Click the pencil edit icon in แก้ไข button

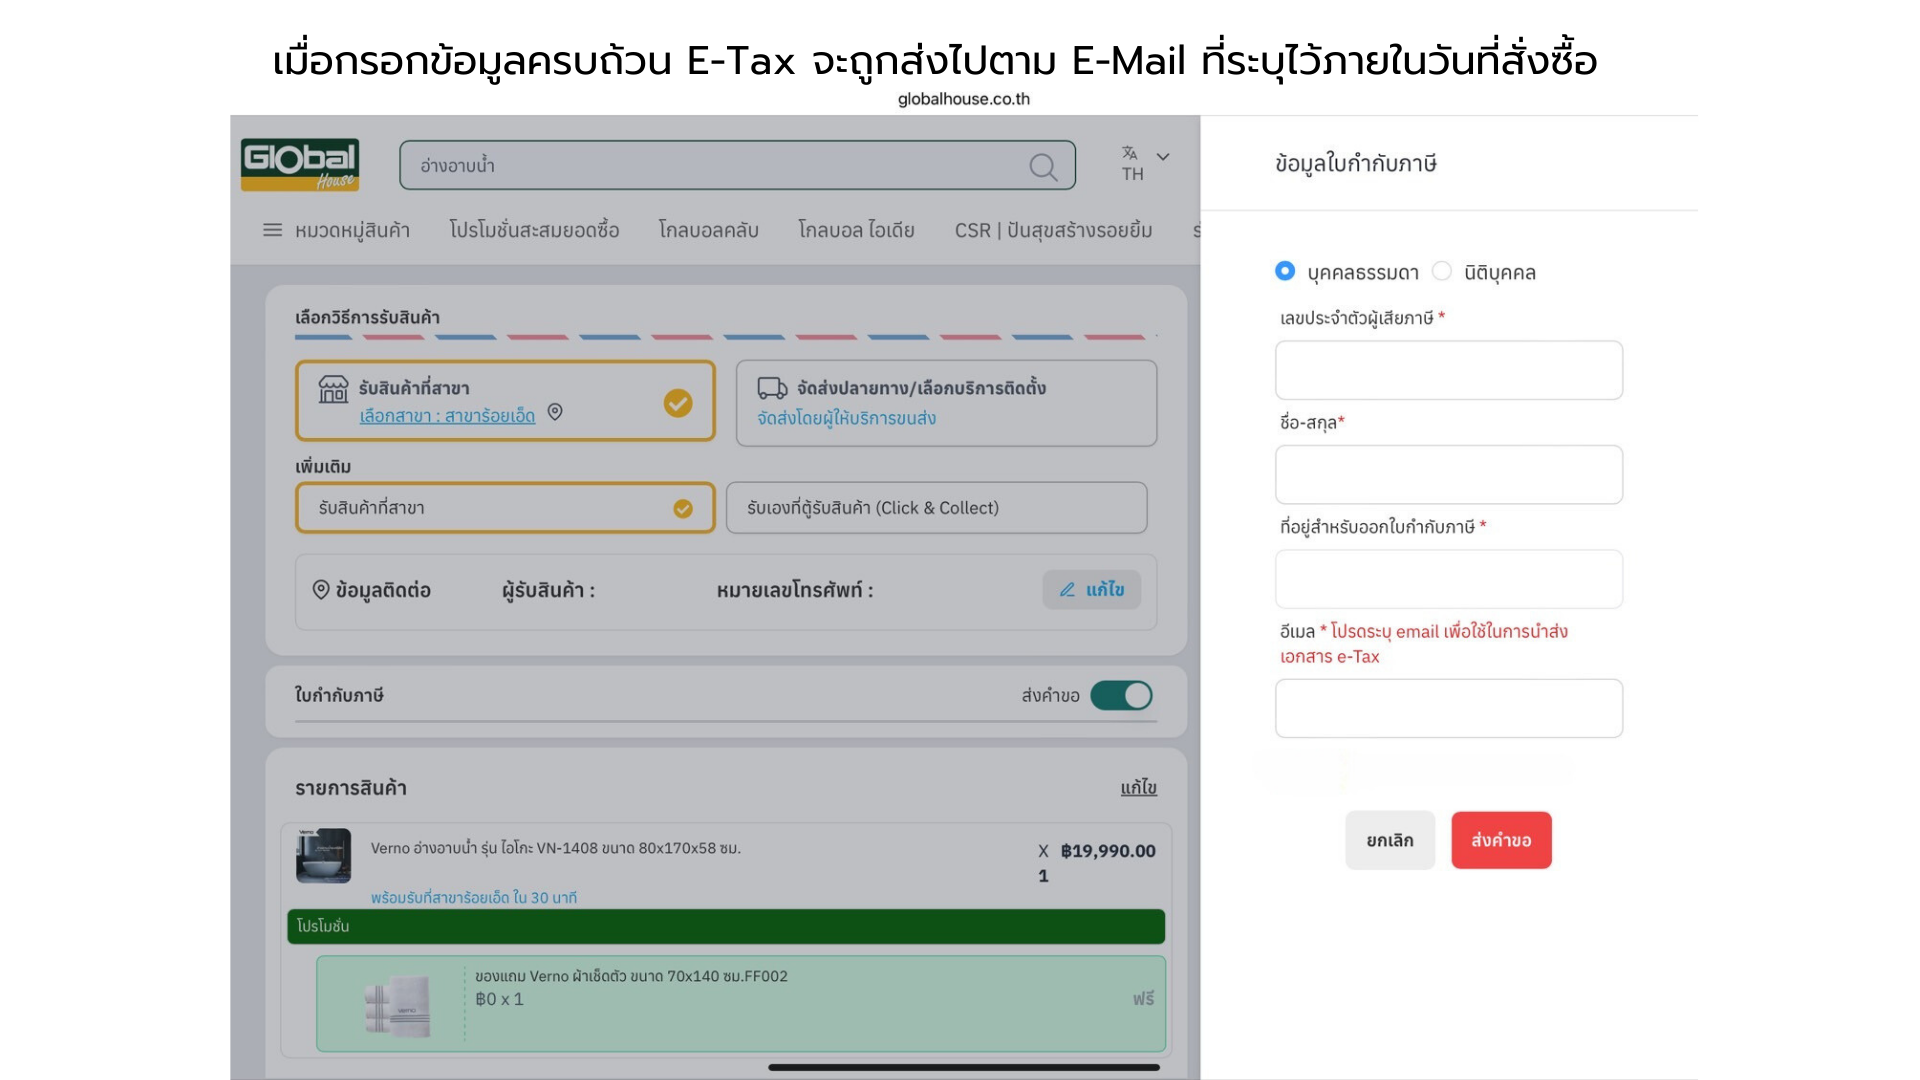(x=1067, y=590)
